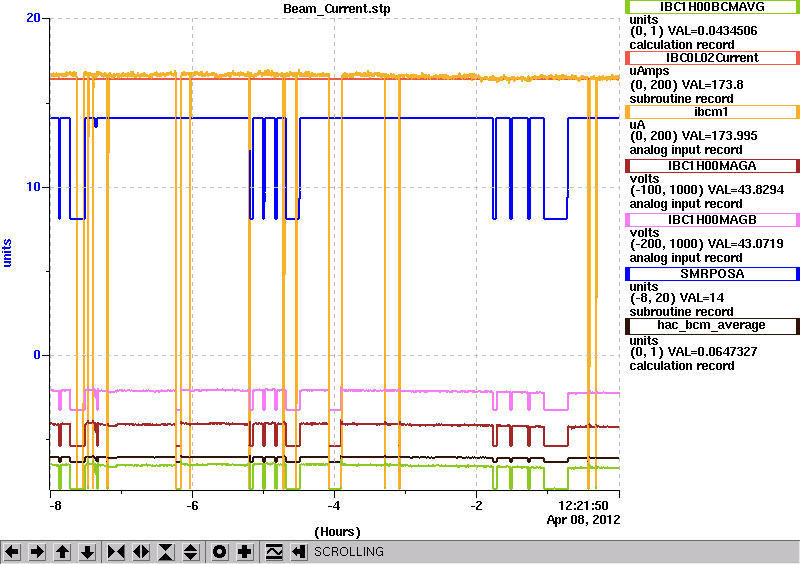Click the VAL=0.0434506 readout

[713, 31]
